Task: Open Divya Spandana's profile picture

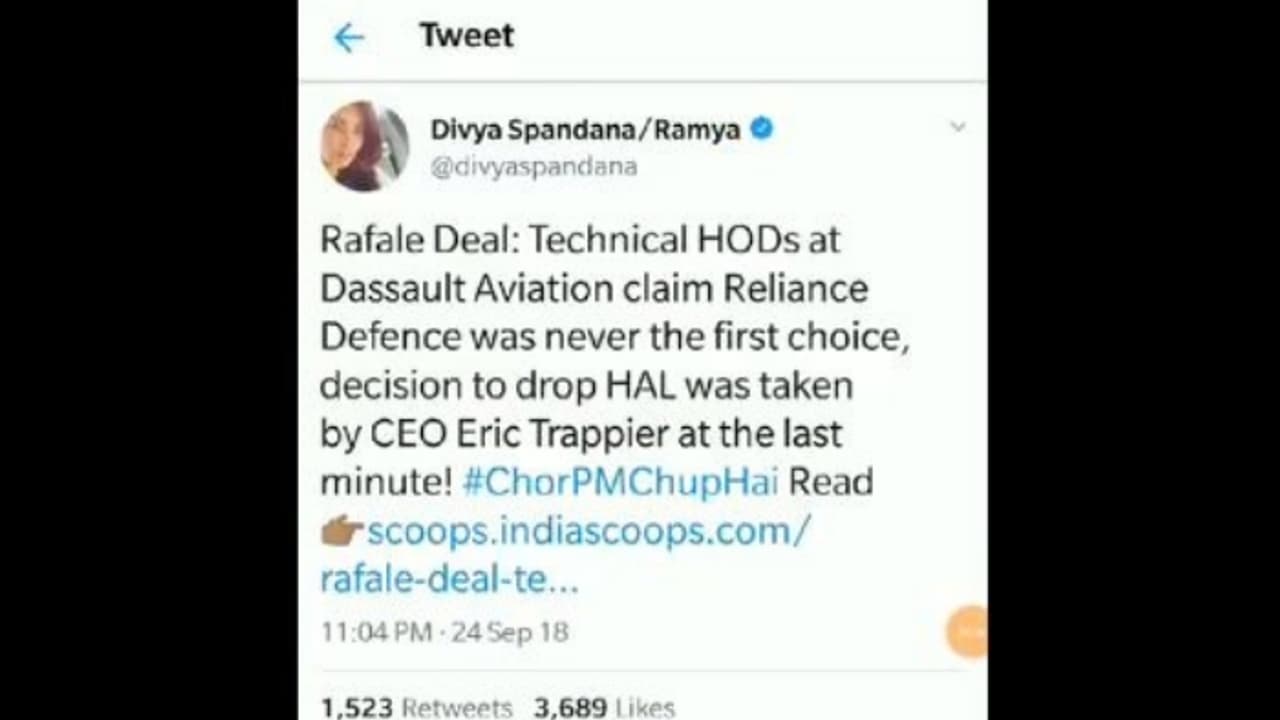Action: [364, 146]
